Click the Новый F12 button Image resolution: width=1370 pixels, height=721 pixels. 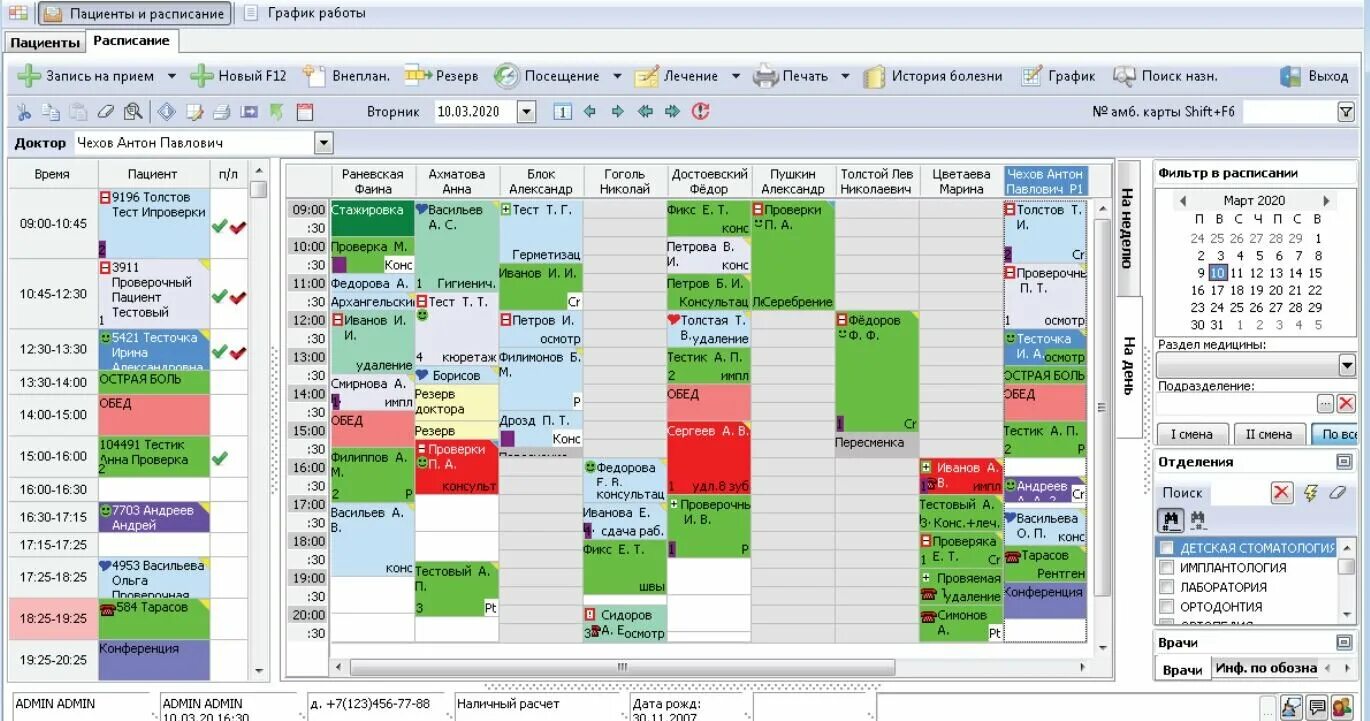pos(238,76)
